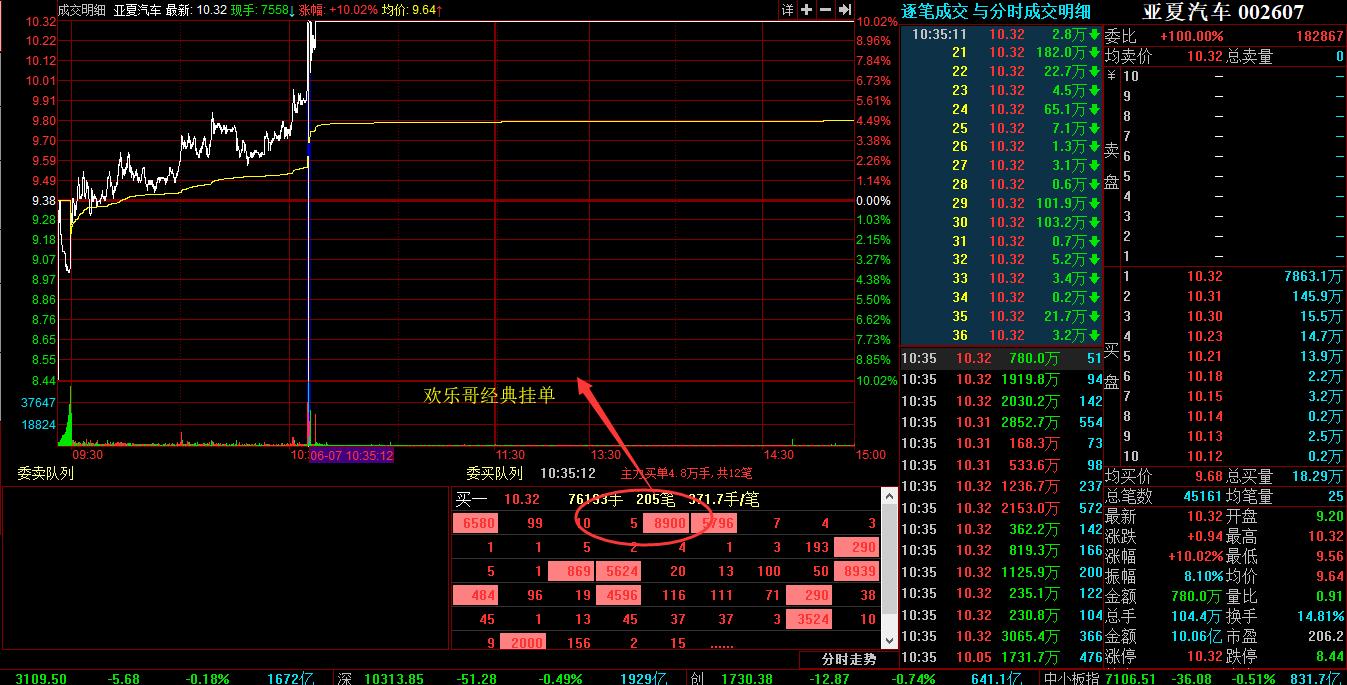Select the 4596 buy queue order cell
Viewport: 1347px width, 685px height.
click(617, 595)
